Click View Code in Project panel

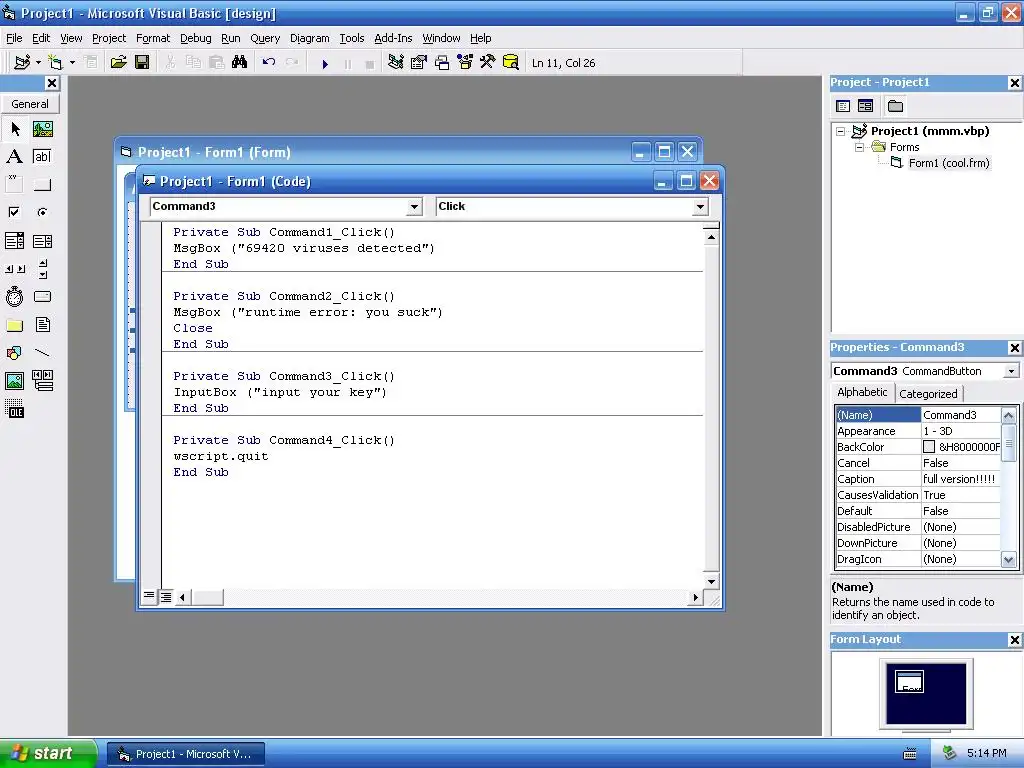[843, 106]
